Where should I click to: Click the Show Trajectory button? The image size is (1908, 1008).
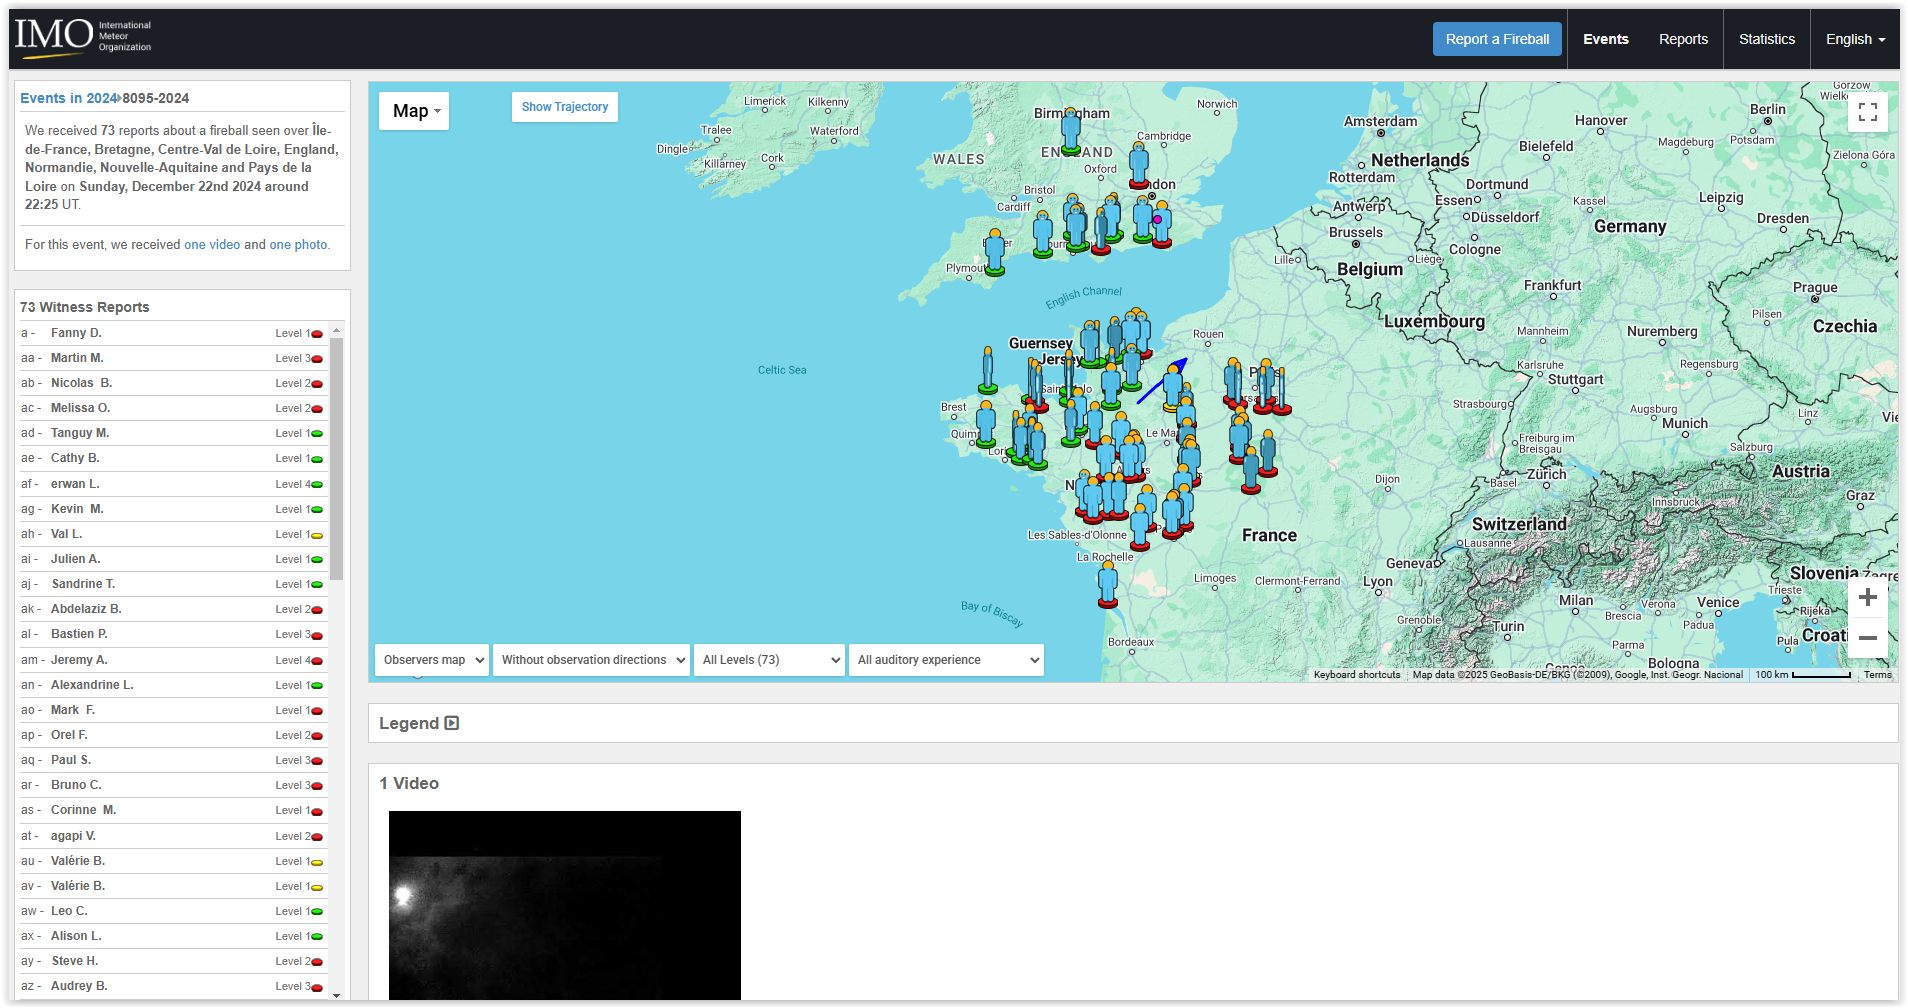[x=564, y=107]
